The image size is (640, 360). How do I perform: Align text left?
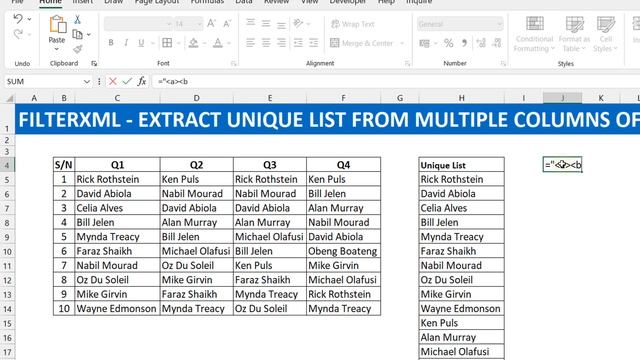[251, 42]
